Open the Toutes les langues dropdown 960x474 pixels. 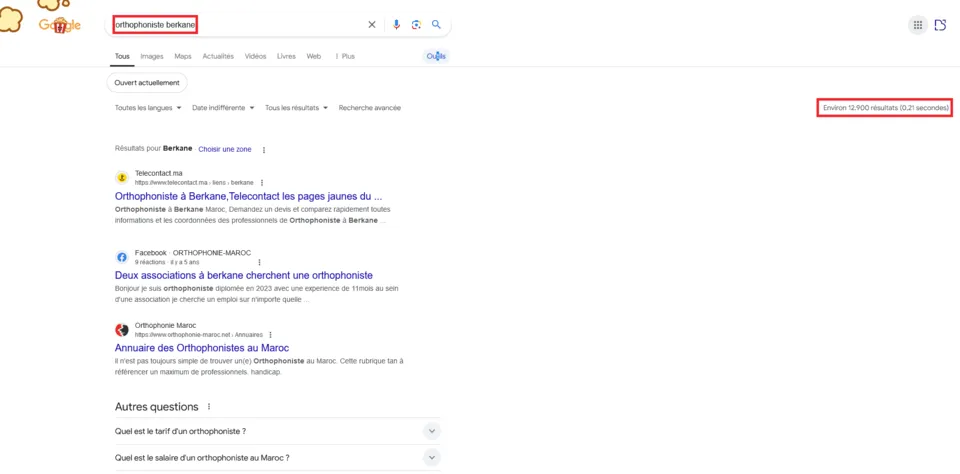coord(148,108)
